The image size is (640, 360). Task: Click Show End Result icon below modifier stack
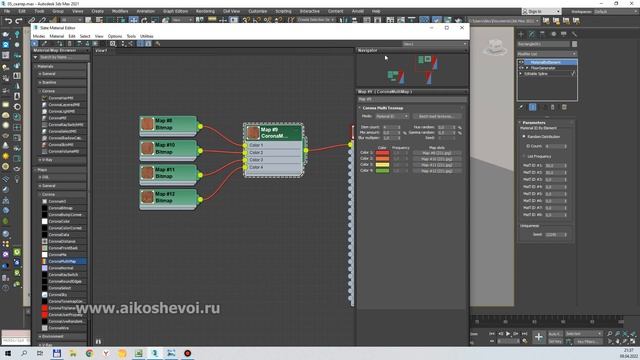pos(533,107)
